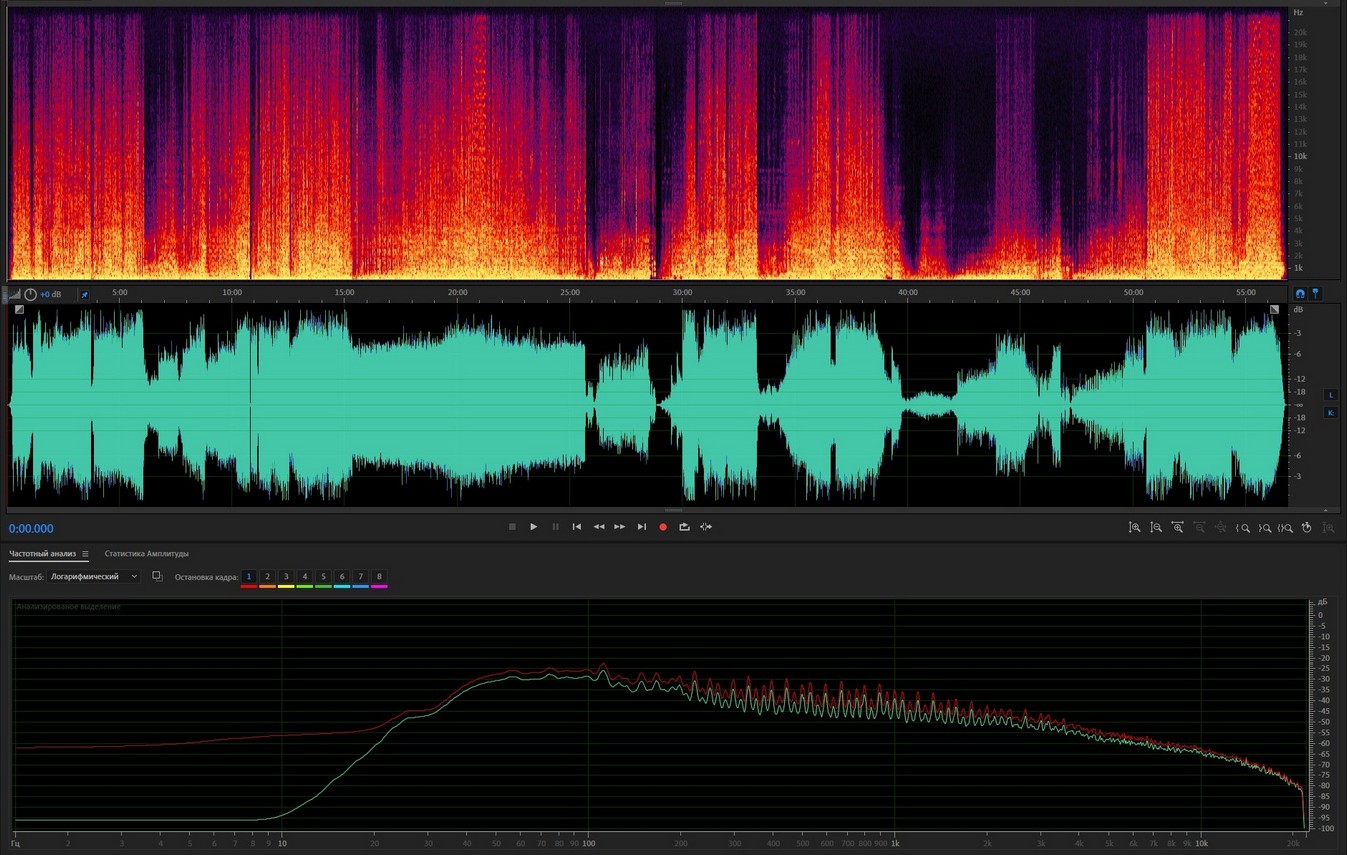Toggle the snapping magnet icon
1347x855 pixels.
pos(1300,294)
